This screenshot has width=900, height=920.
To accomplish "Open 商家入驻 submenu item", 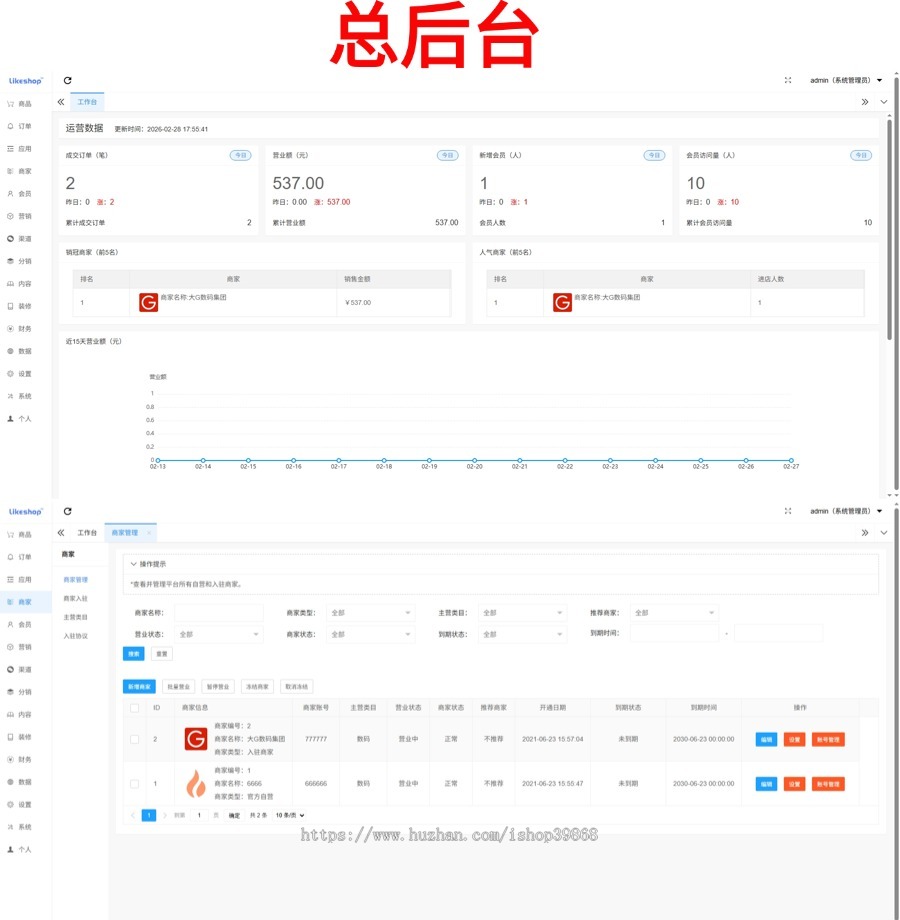I will pos(76,598).
